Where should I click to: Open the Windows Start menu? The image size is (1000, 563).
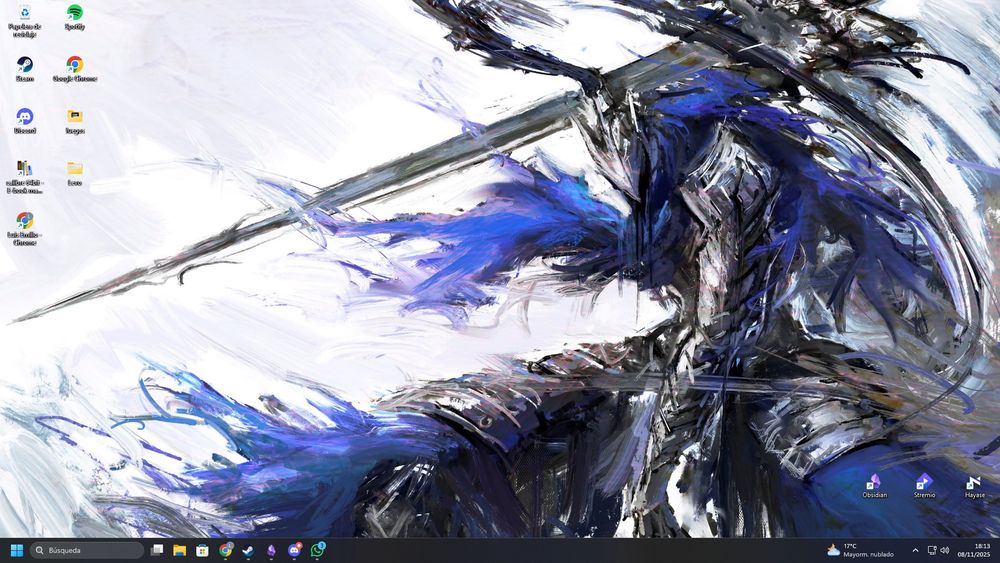[17, 550]
